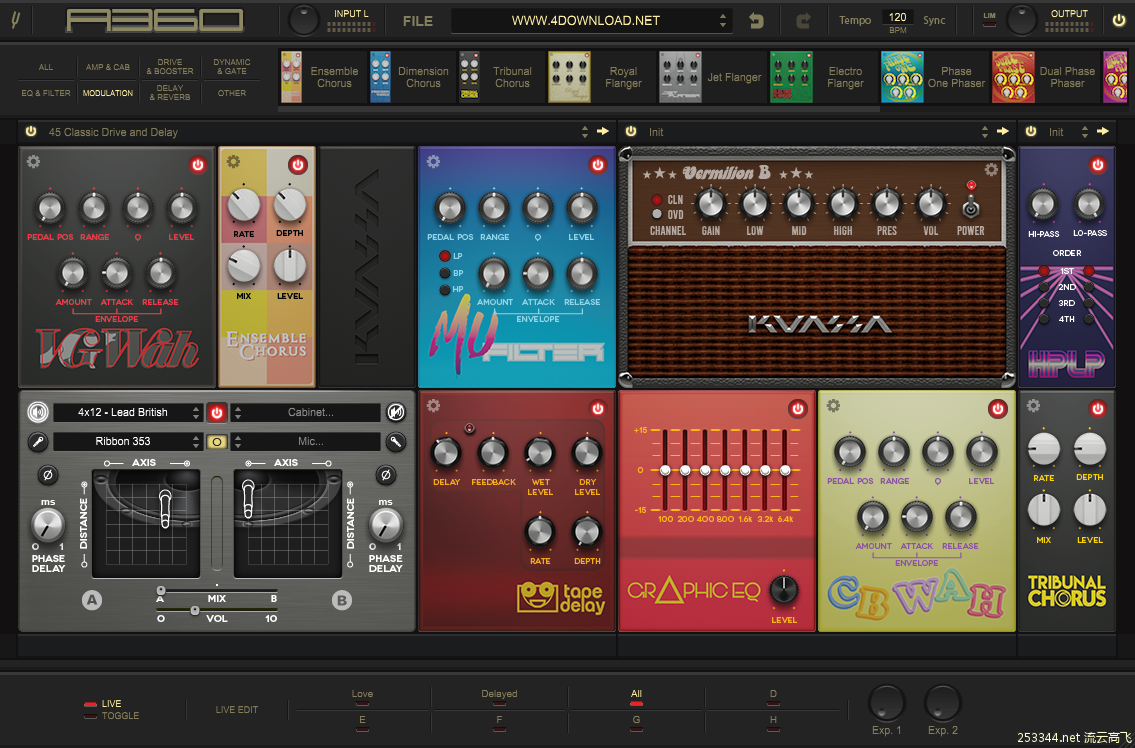Open settings gear on Vermilion B amp
Viewport: 1135px width, 748px height.
(x=991, y=170)
